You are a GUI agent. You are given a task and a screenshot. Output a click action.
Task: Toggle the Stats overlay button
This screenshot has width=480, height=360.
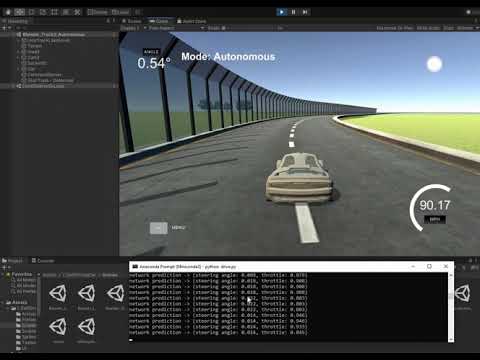tap(448, 28)
